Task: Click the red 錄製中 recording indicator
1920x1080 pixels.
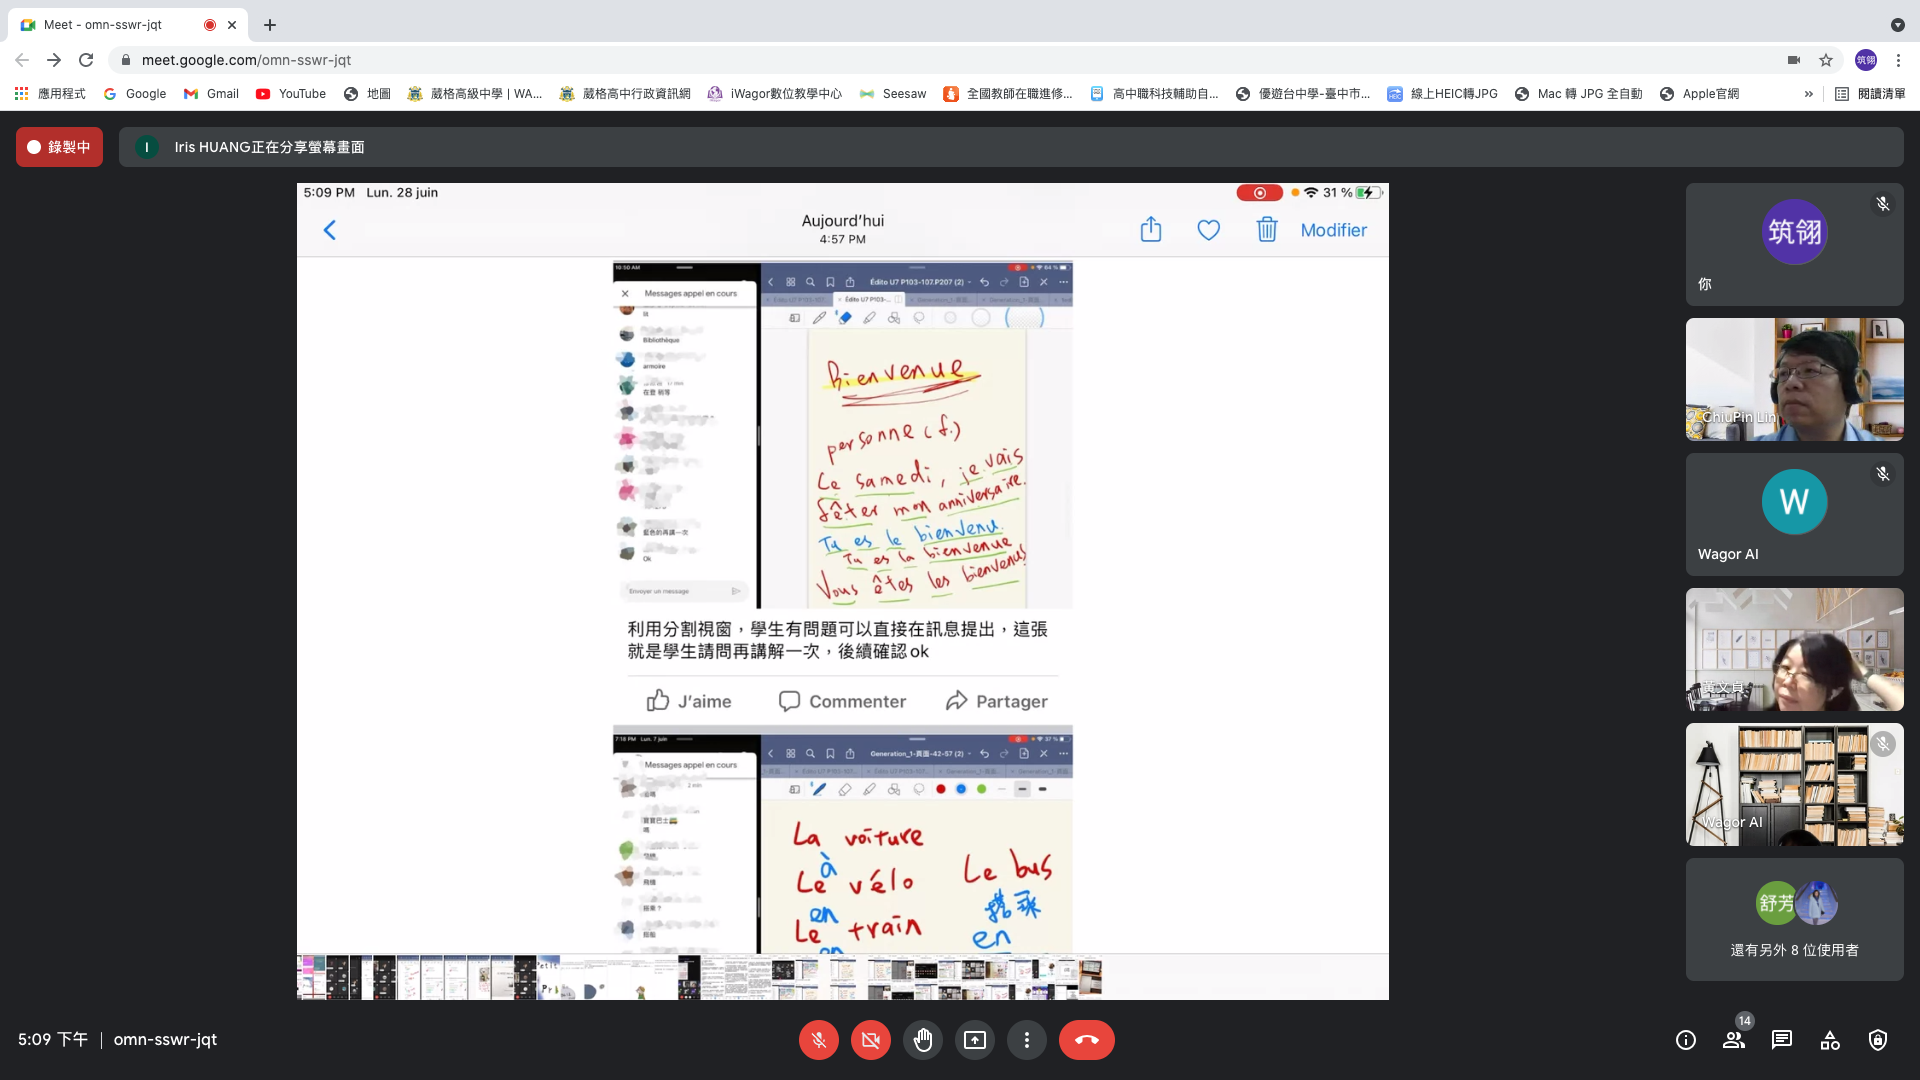Action: pyautogui.click(x=59, y=147)
